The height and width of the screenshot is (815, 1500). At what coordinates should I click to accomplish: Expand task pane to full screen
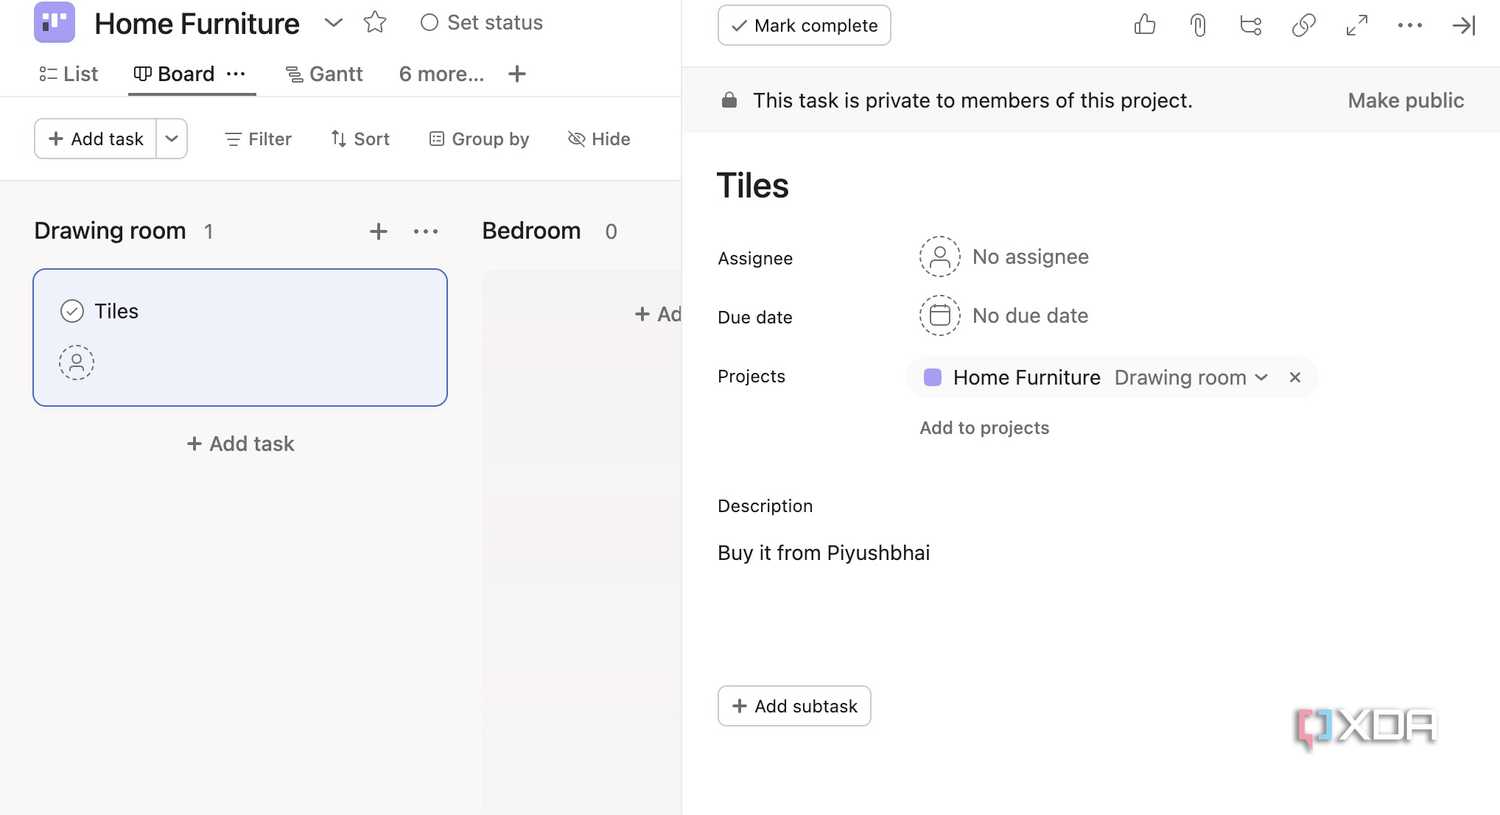1357,25
